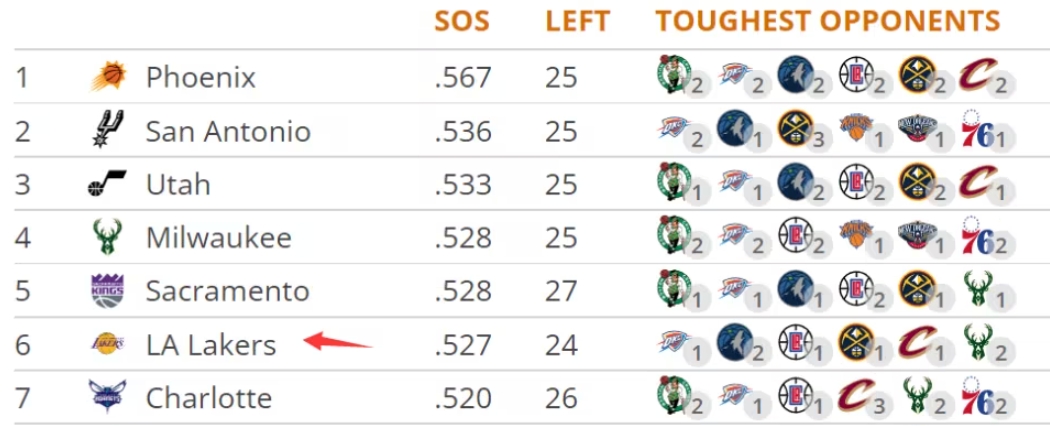The width and height of the screenshot is (1050, 426).
Task: Select the Celtics icon in Utah's row
Action: tap(673, 182)
